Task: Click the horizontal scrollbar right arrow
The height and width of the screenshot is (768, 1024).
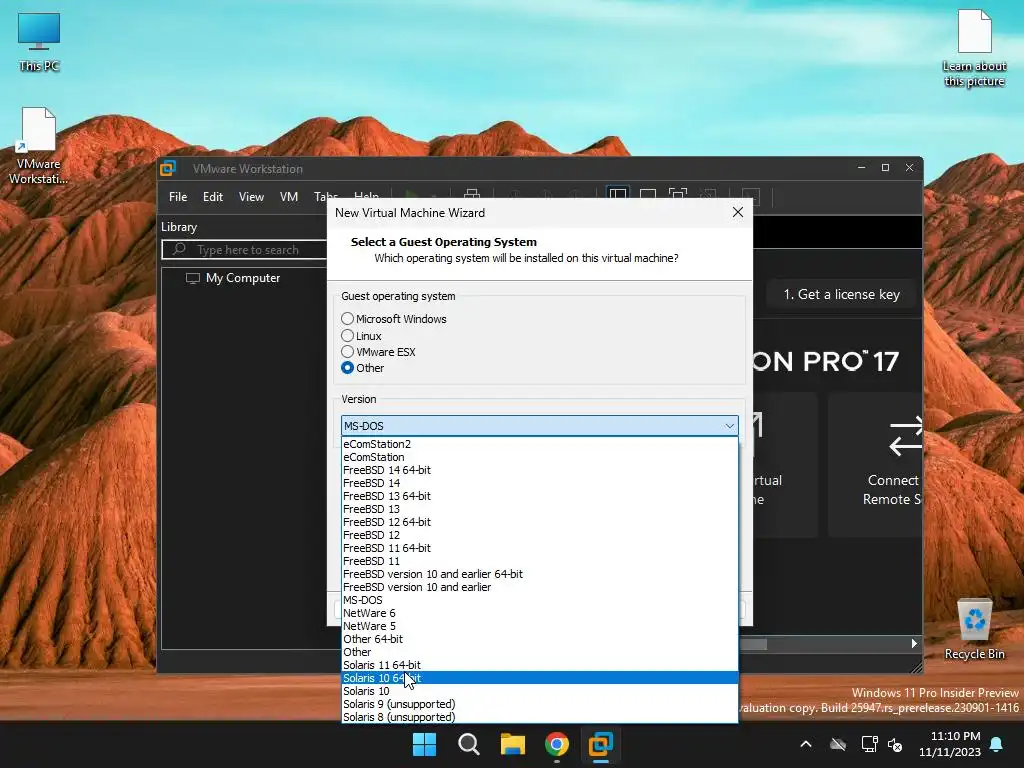Action: coord(914,644)
